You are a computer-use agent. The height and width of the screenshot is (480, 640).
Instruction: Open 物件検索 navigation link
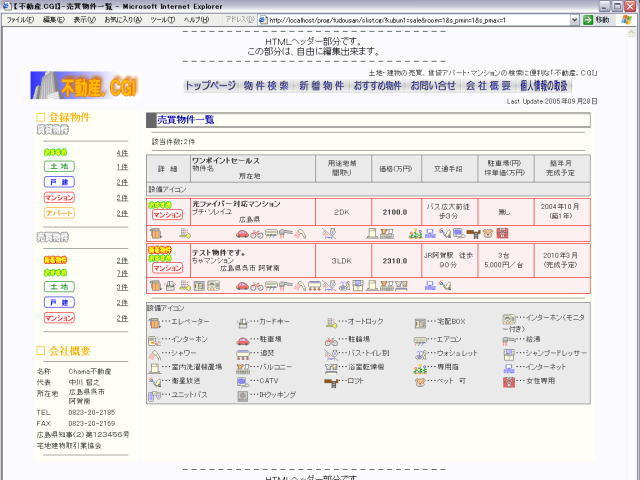(266, 86)
